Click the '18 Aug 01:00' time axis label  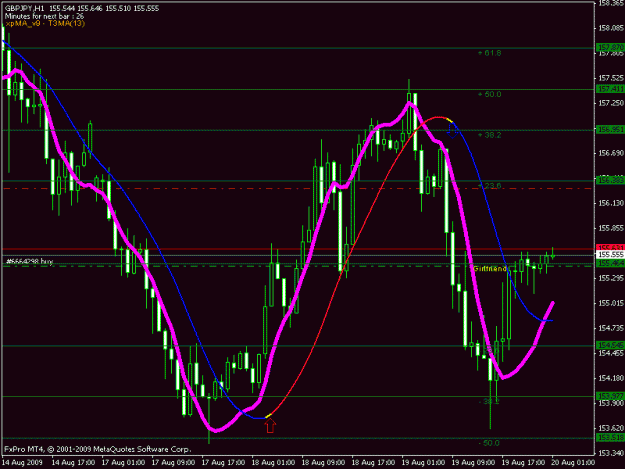(x=273, y=463)
